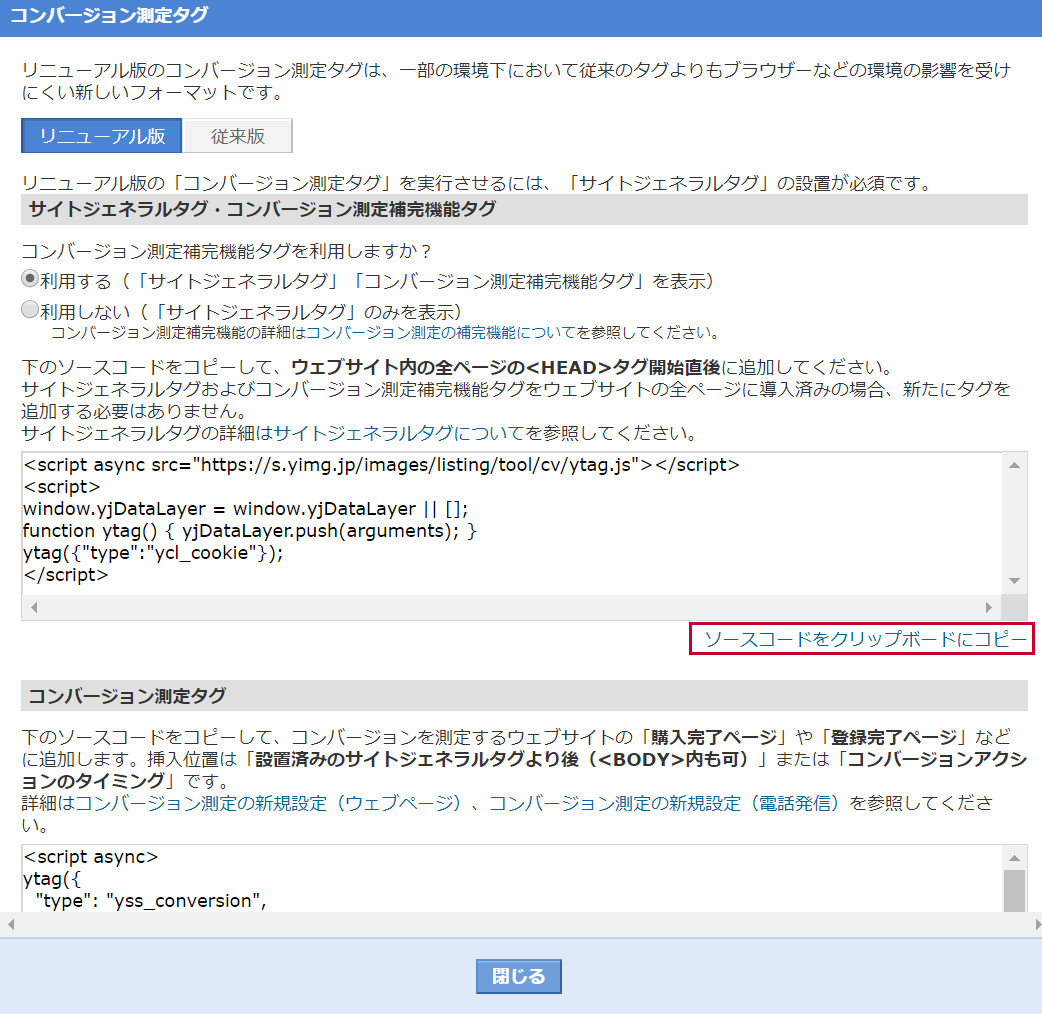The image size is (1042, 1014).
Task: Click right arrow of site general code horizontal scrollbar
Action: 989,607
